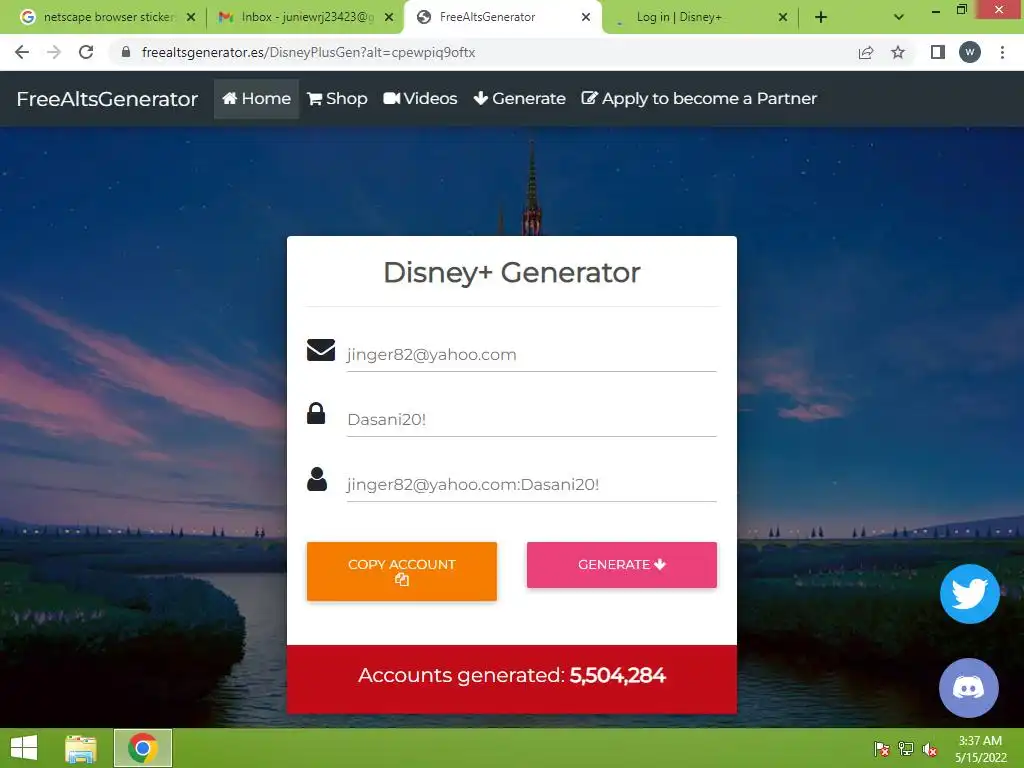1024x768 pixels.
Task: Open the Generate menu item
Action: 519,99
